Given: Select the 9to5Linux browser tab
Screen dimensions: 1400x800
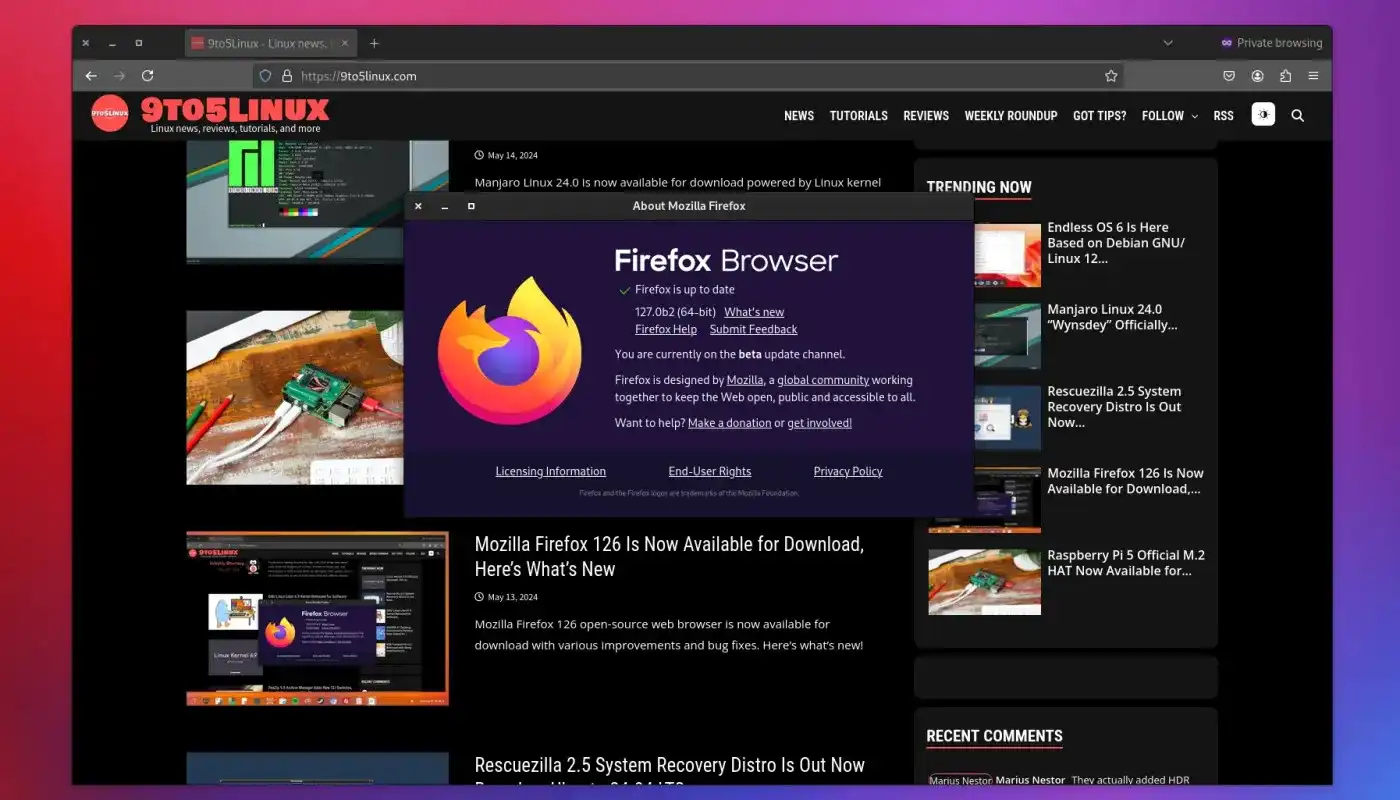Looking at the screenshot, I should [x=270, y=43].
